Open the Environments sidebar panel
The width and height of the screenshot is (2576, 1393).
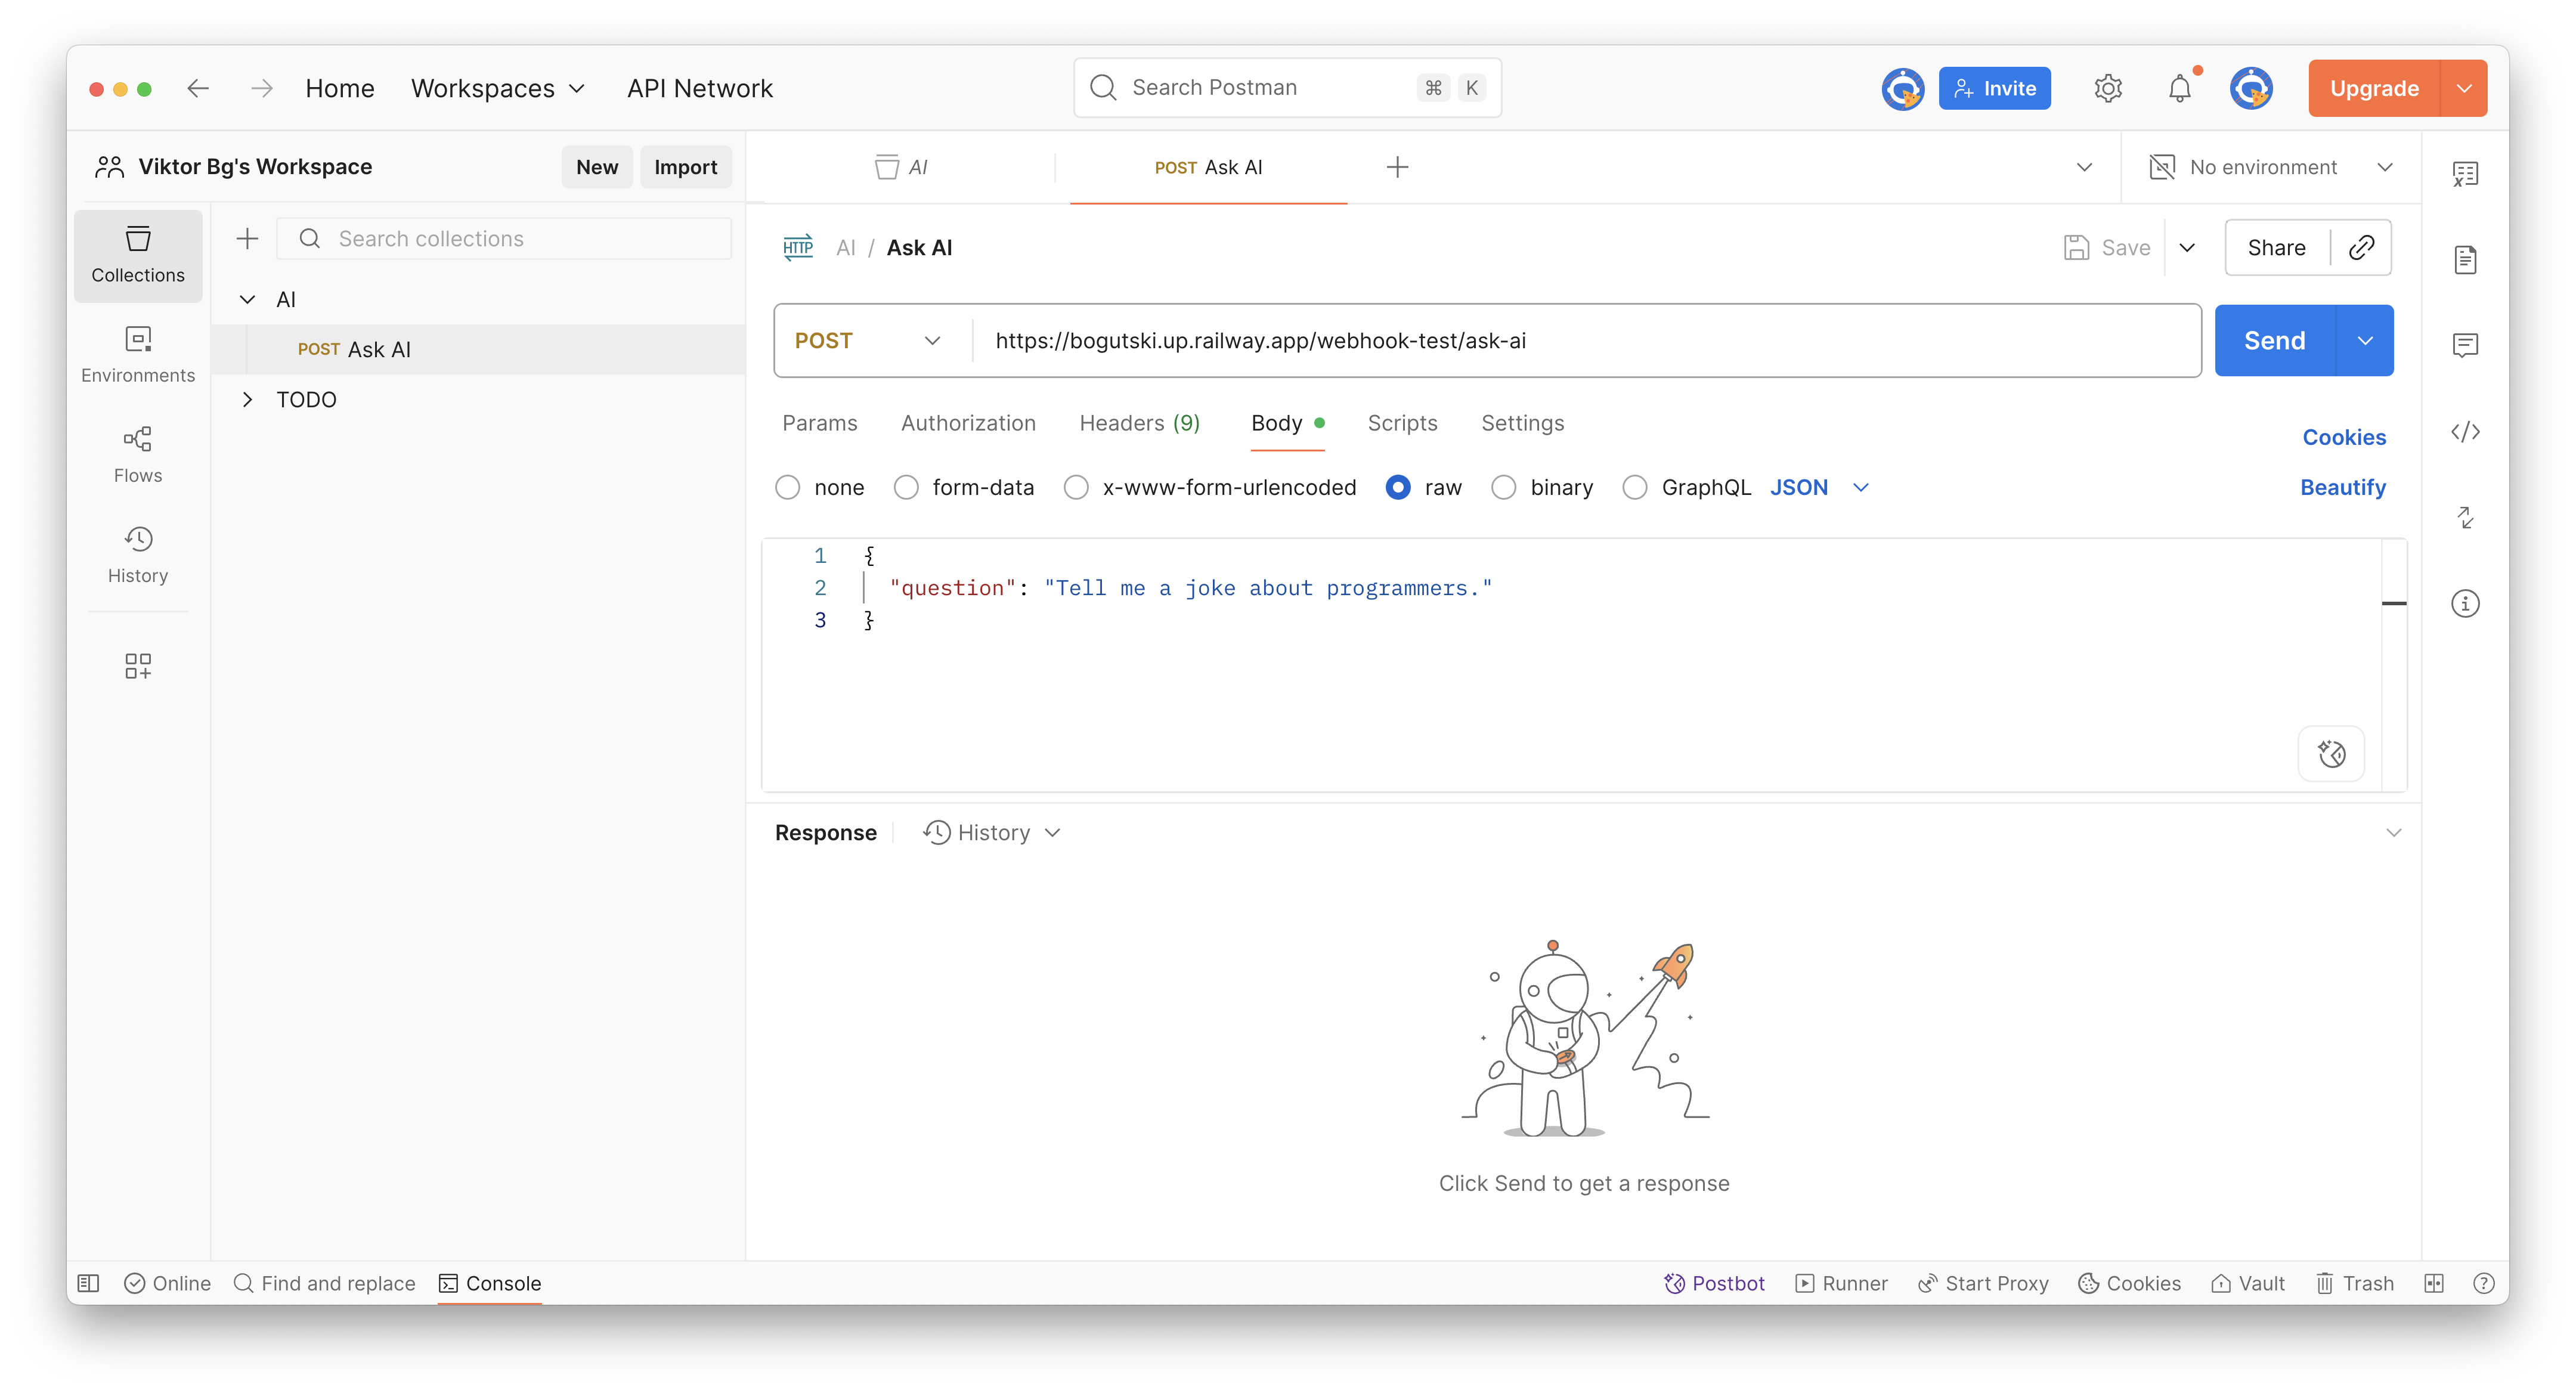pyautogui.click(x=138, y=354)
